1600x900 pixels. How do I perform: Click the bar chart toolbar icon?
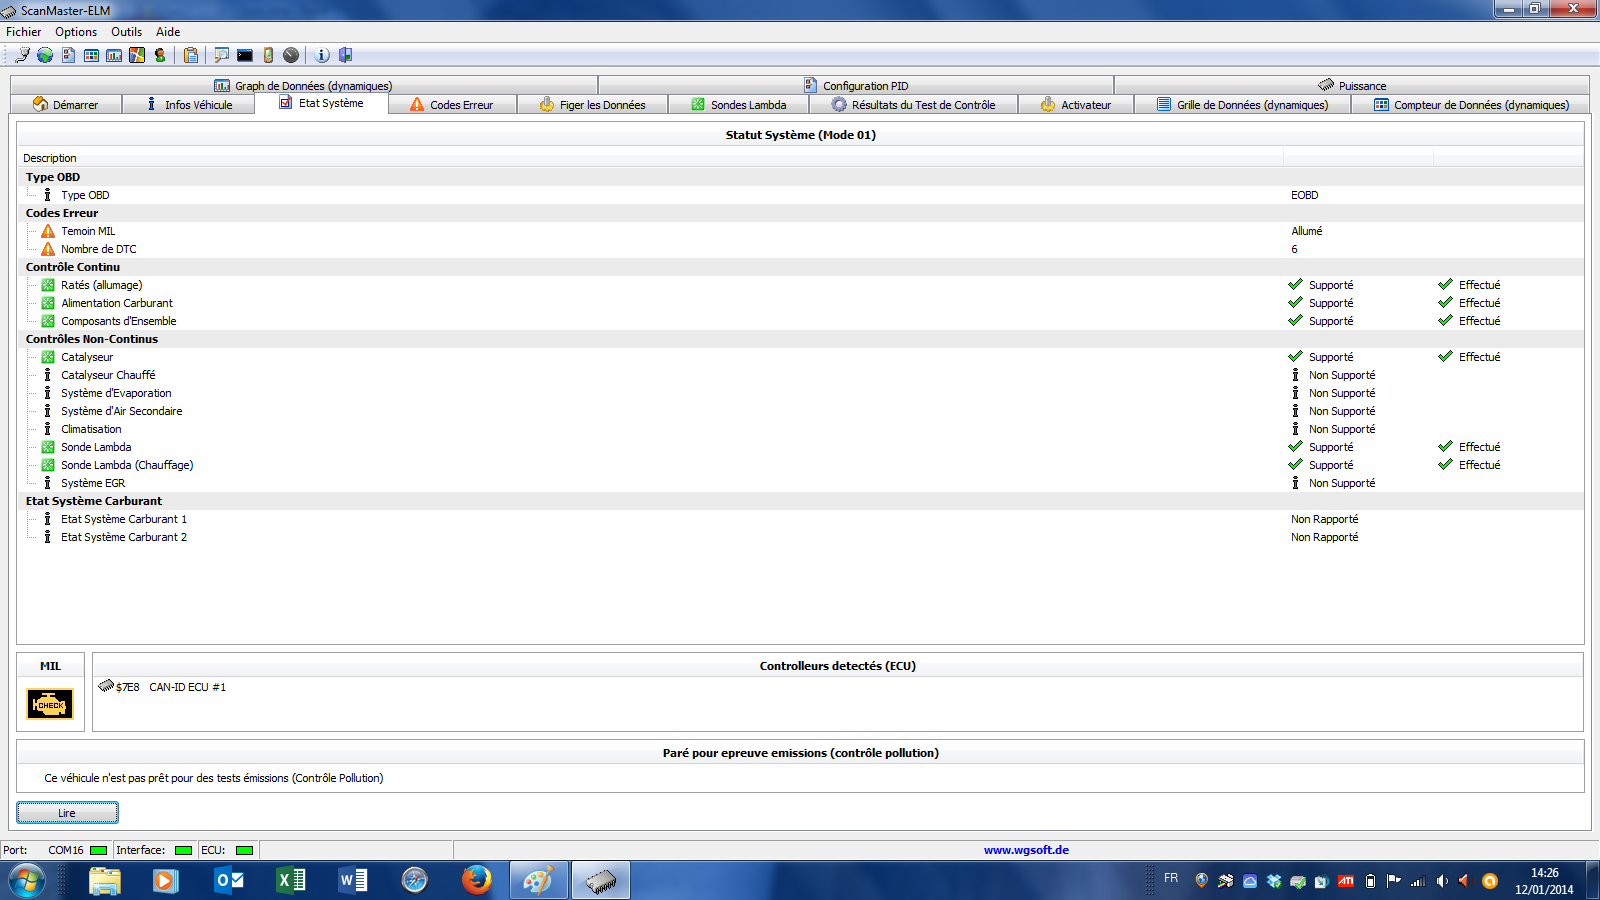coord(114,55)
